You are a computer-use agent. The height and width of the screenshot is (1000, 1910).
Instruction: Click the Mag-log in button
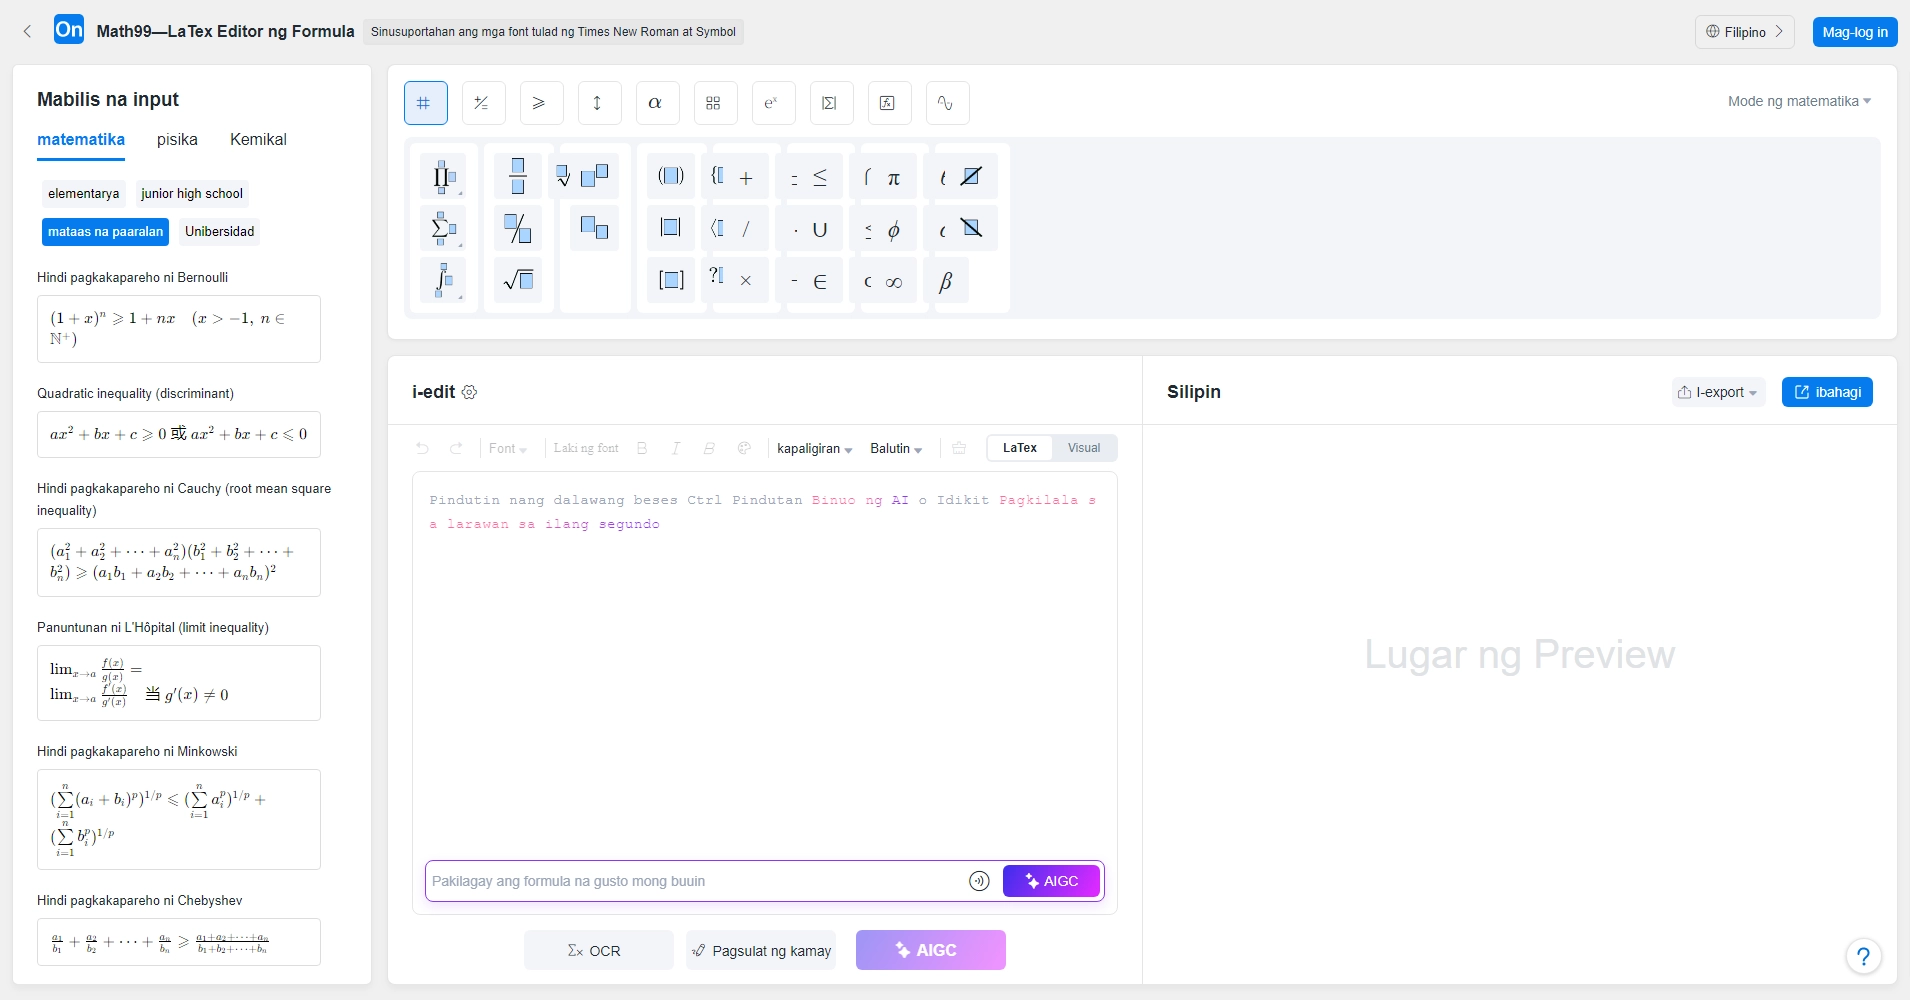point(1855,32)
